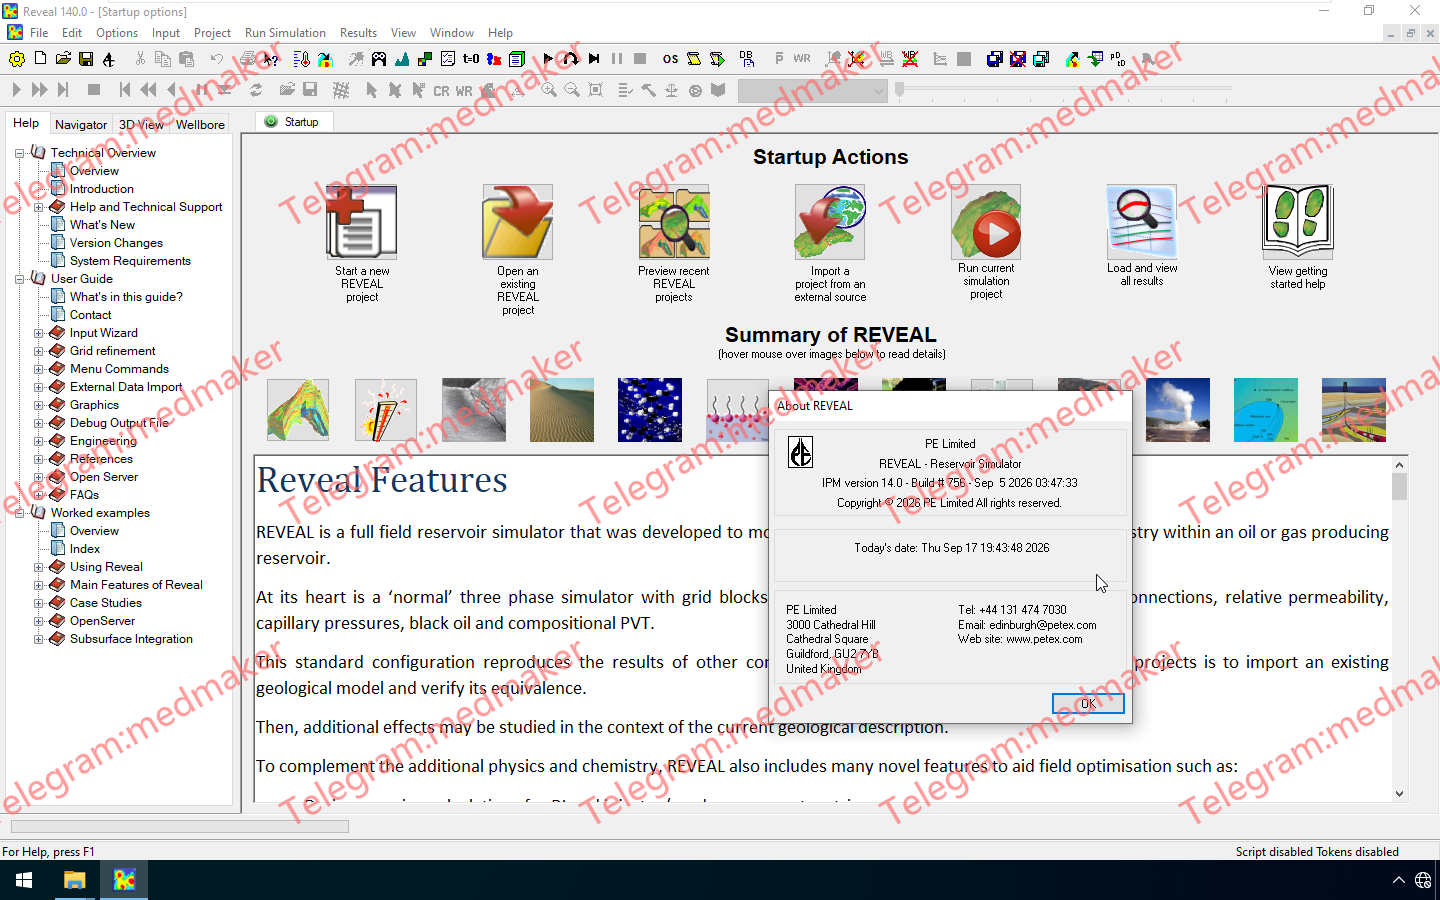
Task: Expand the Subsurface Integration tree node
Action: click(x=38, y=639)
